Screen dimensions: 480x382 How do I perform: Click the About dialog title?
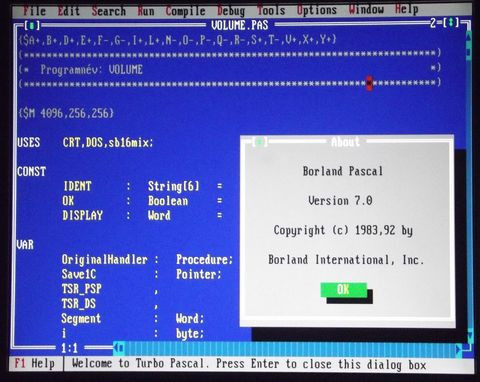click(346, 142)
